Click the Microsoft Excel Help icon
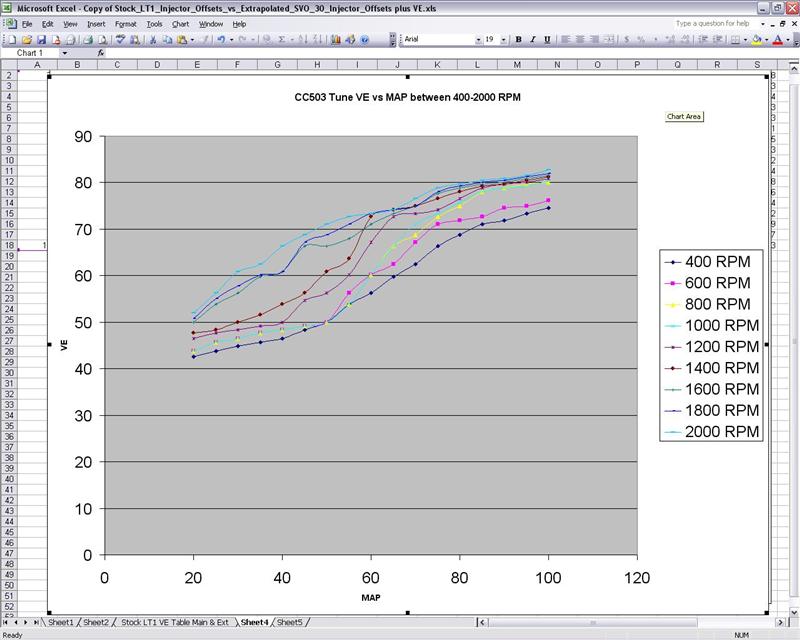The width and height of the screenshot is (800, 640). [x=365, y=40]
